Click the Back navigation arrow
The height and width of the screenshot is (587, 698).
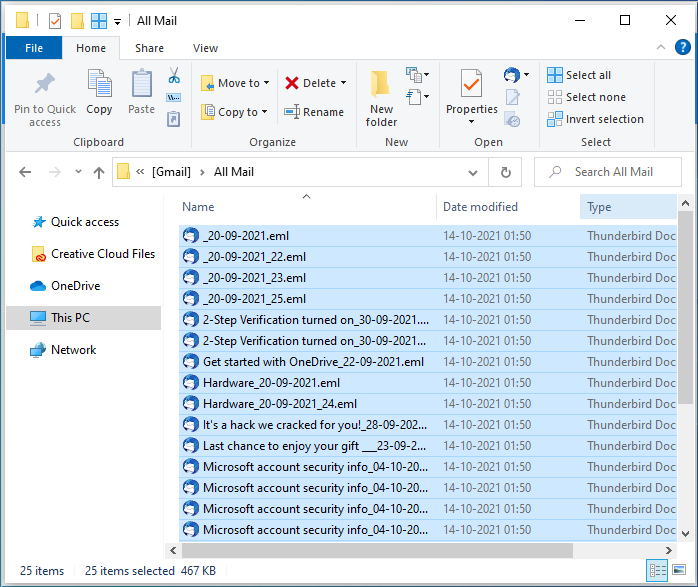point(25,172)
